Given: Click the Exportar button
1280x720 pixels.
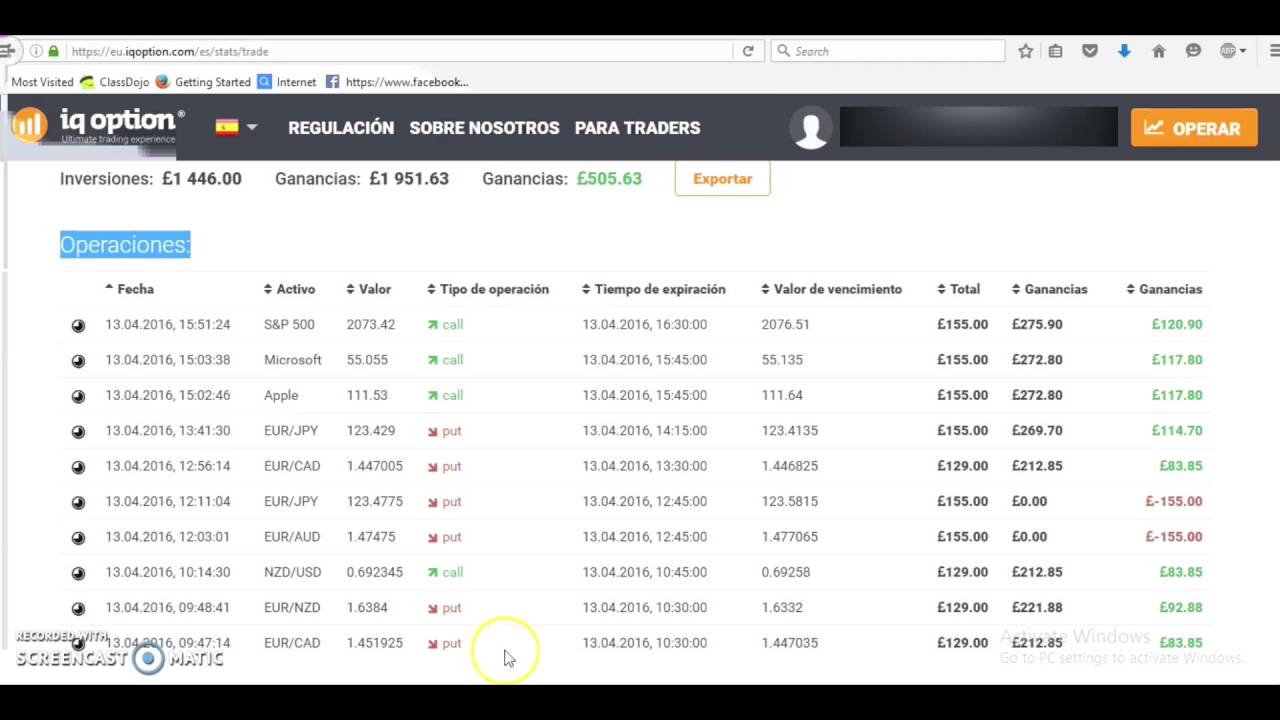Looking at the screenshot, I should tap(722, 179).
